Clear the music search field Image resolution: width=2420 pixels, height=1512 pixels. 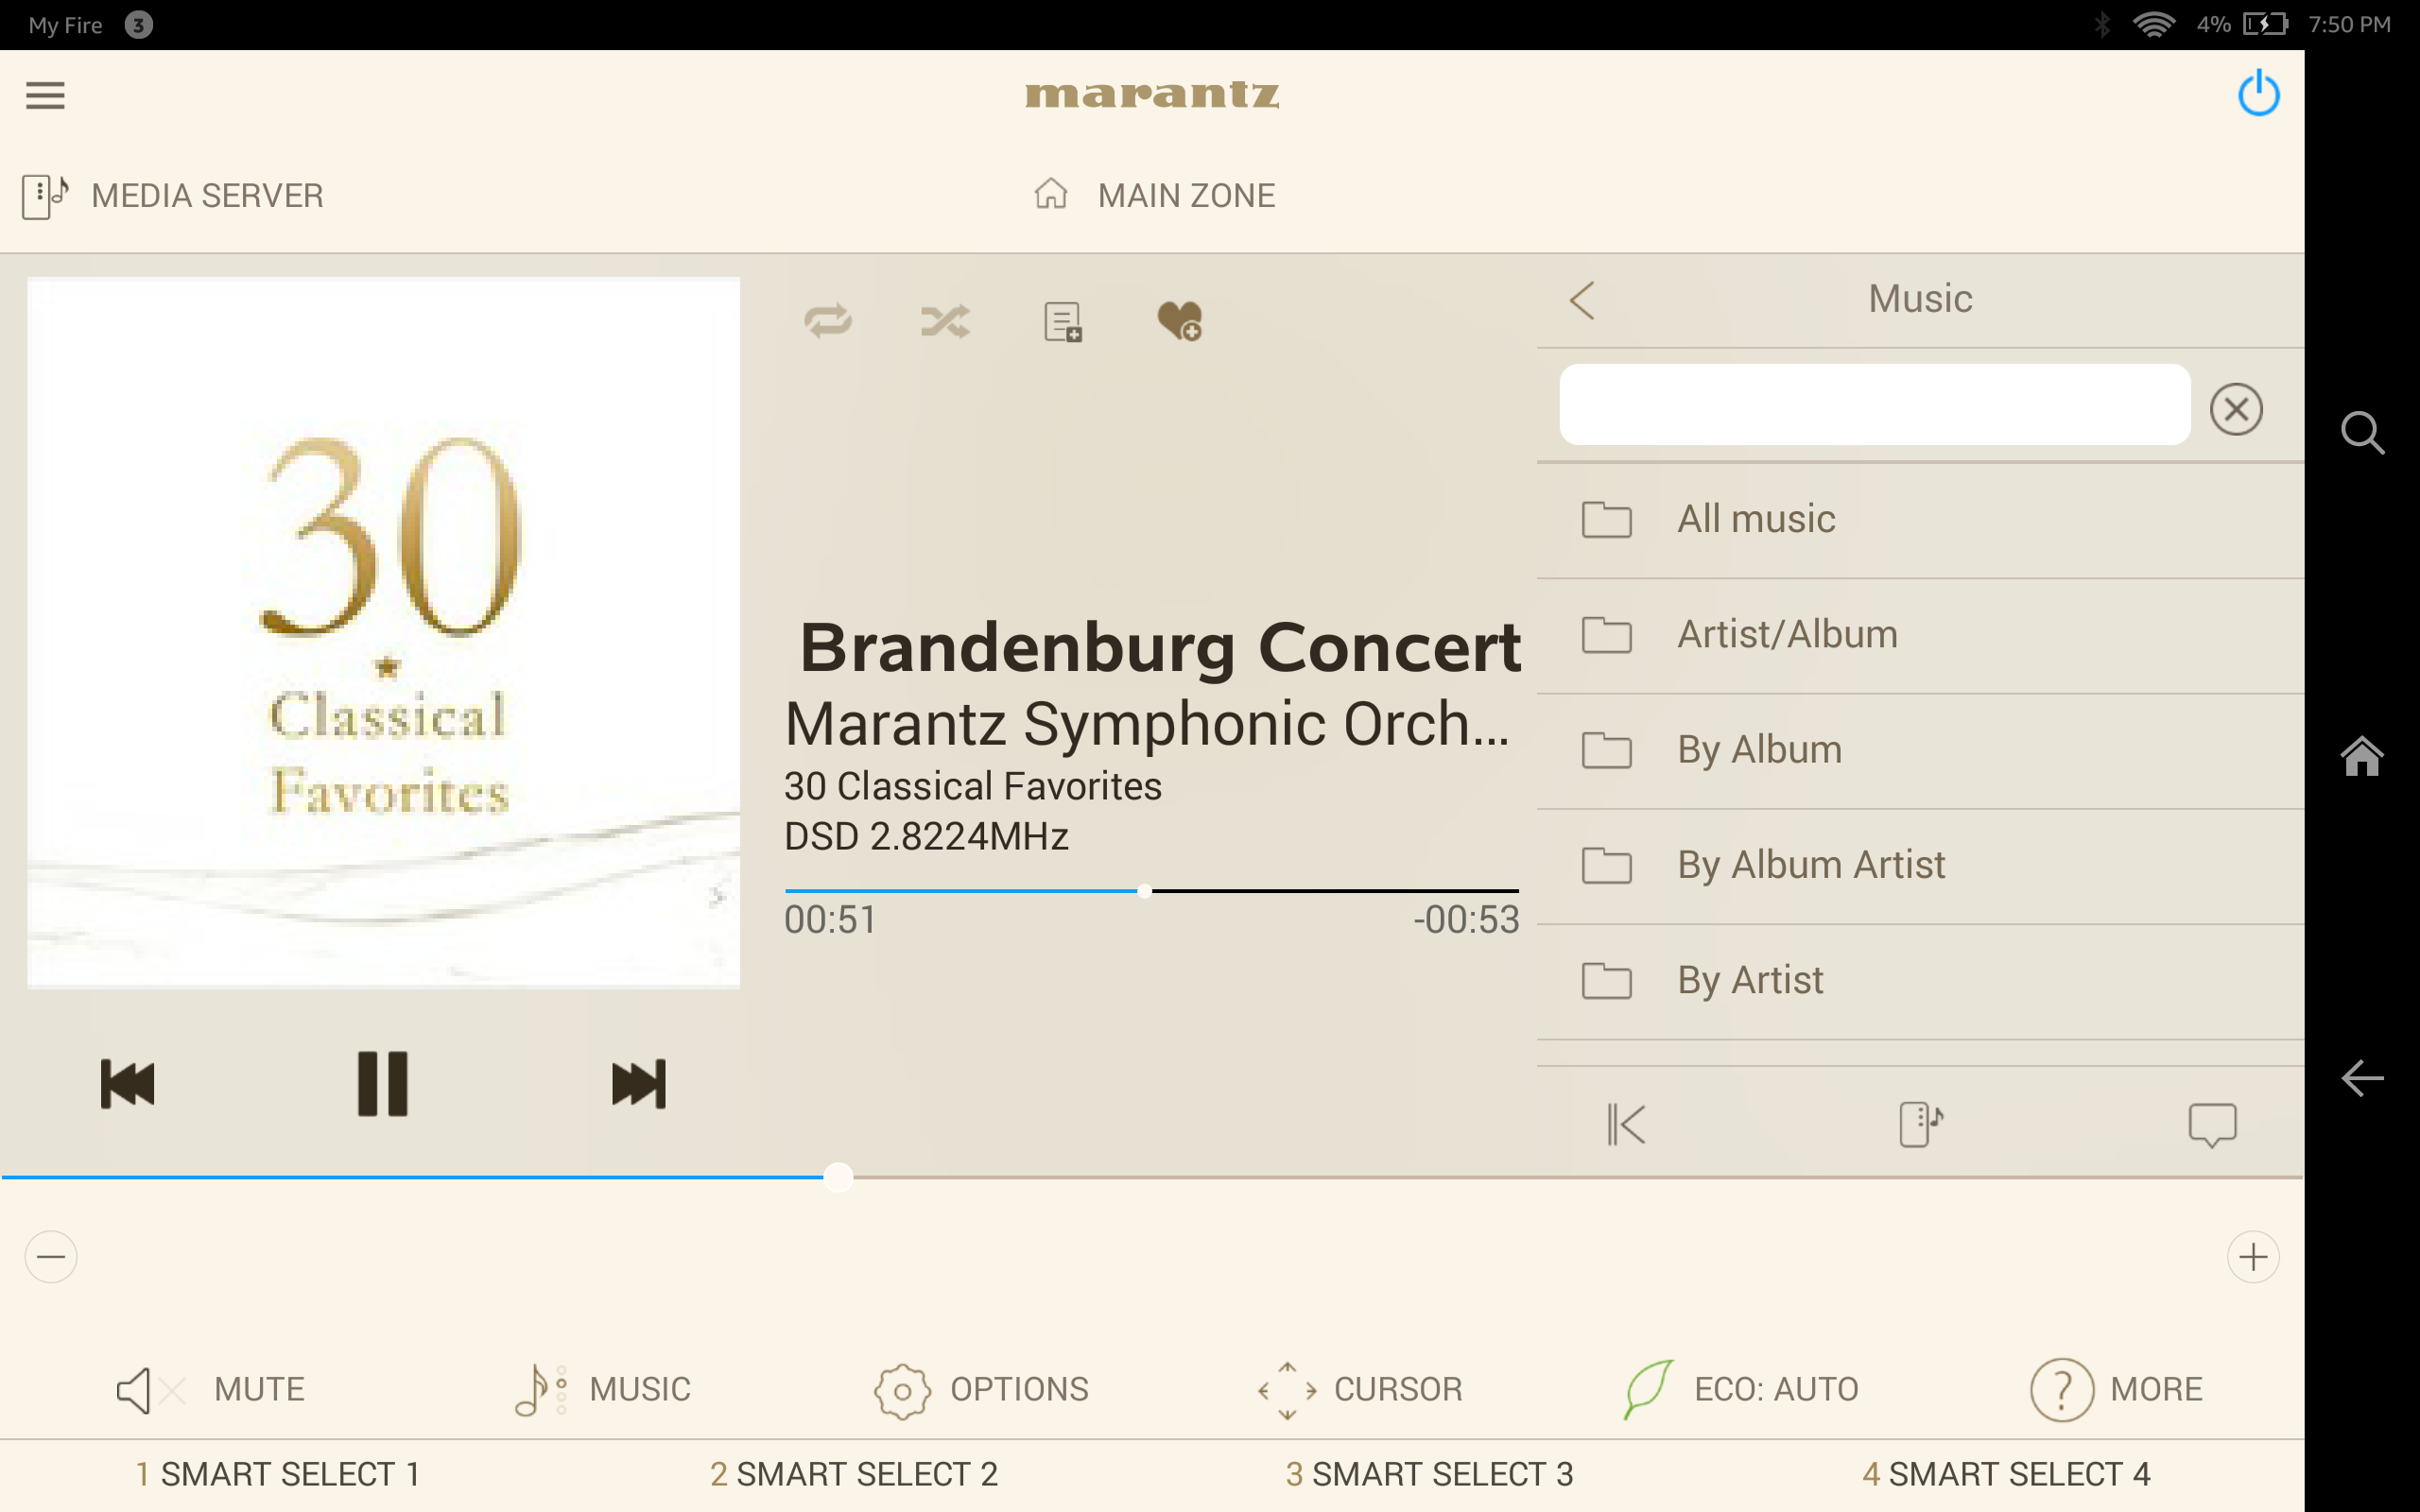(x=2237, y=408)
